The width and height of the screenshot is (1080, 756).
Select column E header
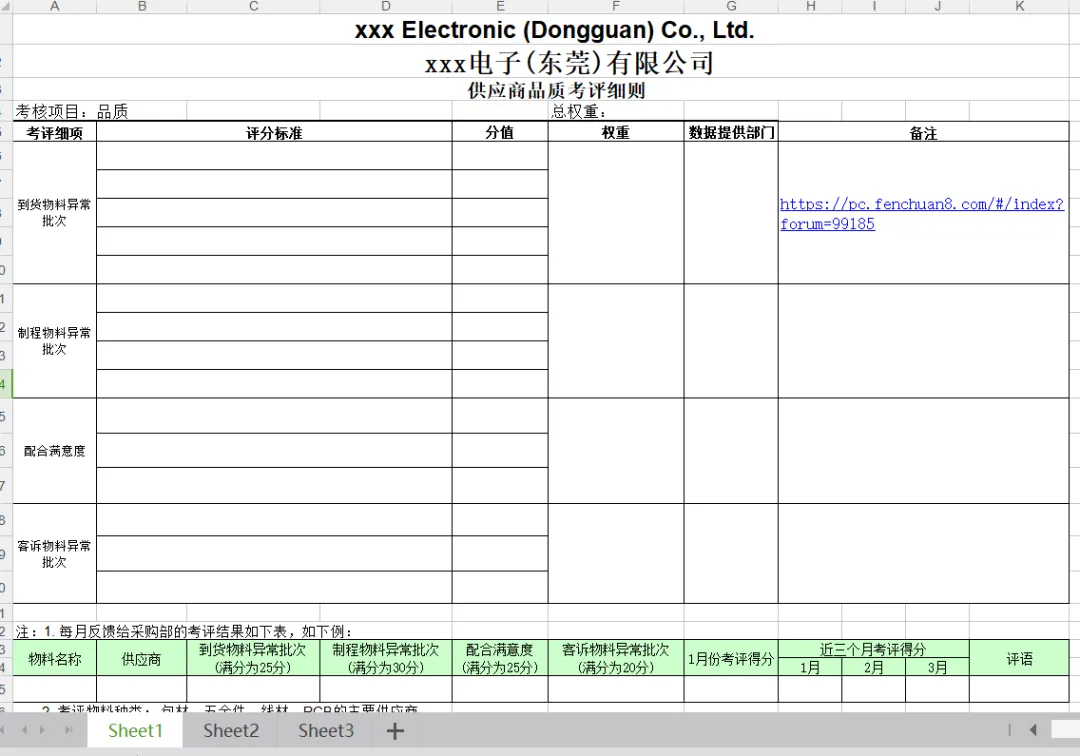pyautogui.click(x=500, y=6)
